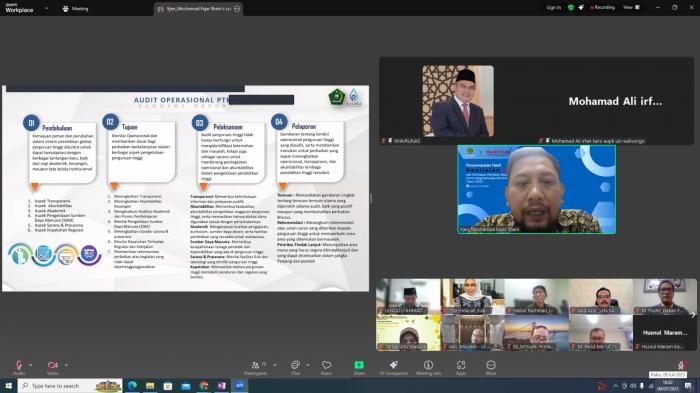
Task: Start camera with the Video button
Action: (x=53, y=368)
